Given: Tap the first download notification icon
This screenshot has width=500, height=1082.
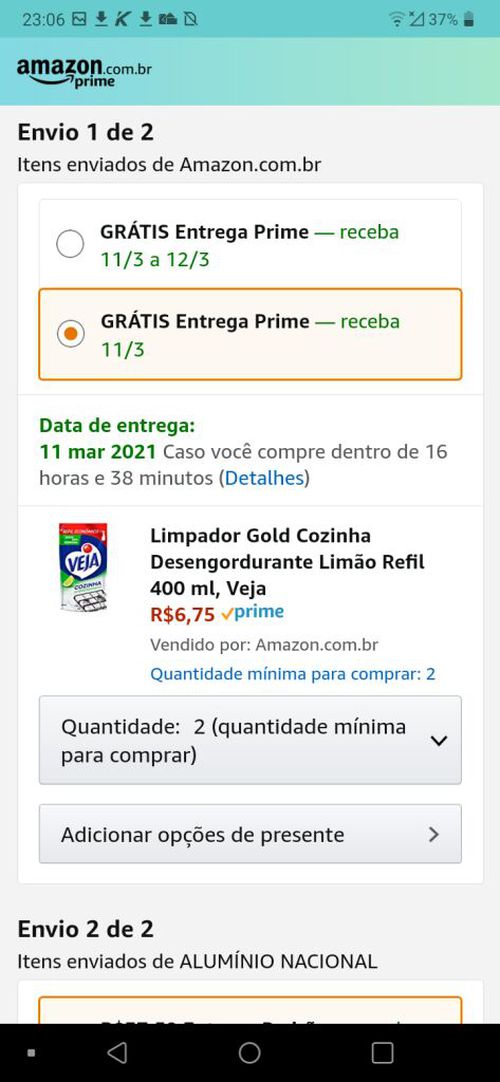Looking at the screenshot, I should pos(101,19).
